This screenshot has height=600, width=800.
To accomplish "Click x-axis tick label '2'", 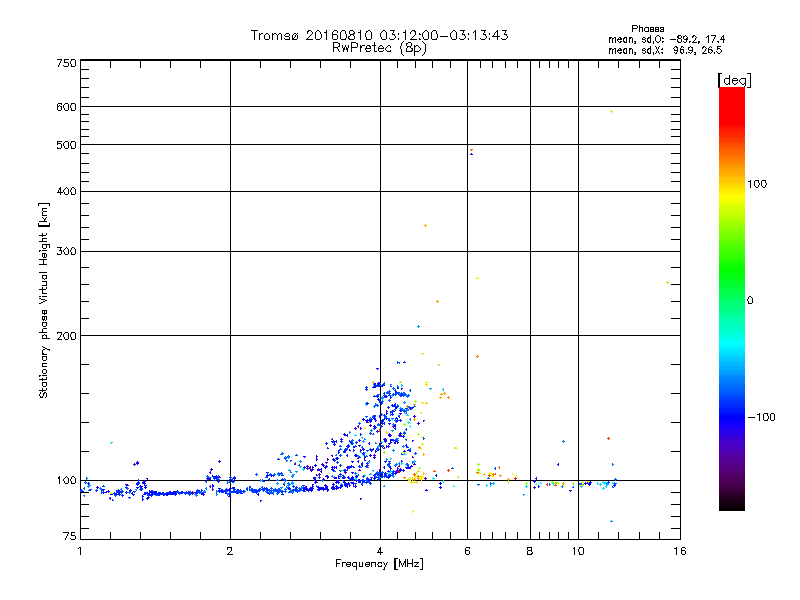I will (230, 551).
